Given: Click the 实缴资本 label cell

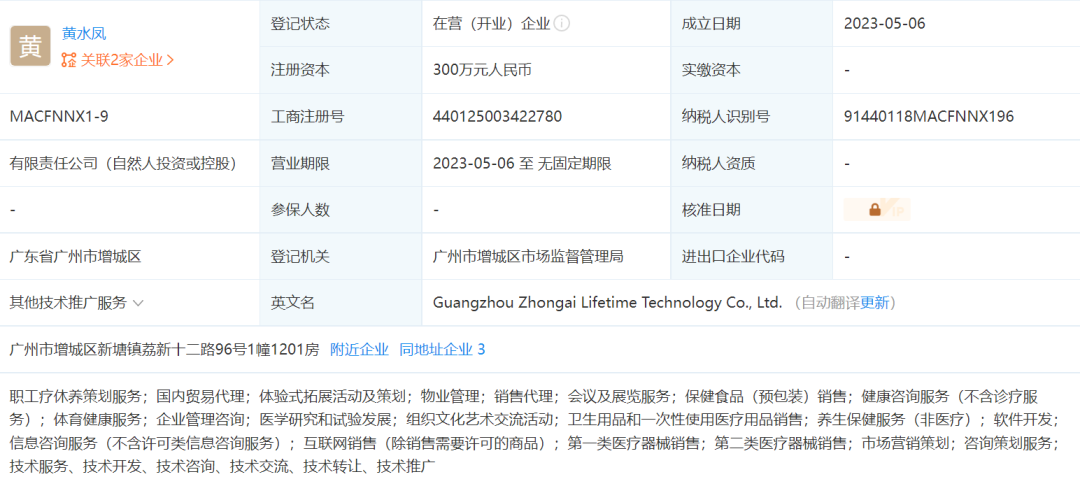Looking at the screenshot, I should (x=751, y=70).
